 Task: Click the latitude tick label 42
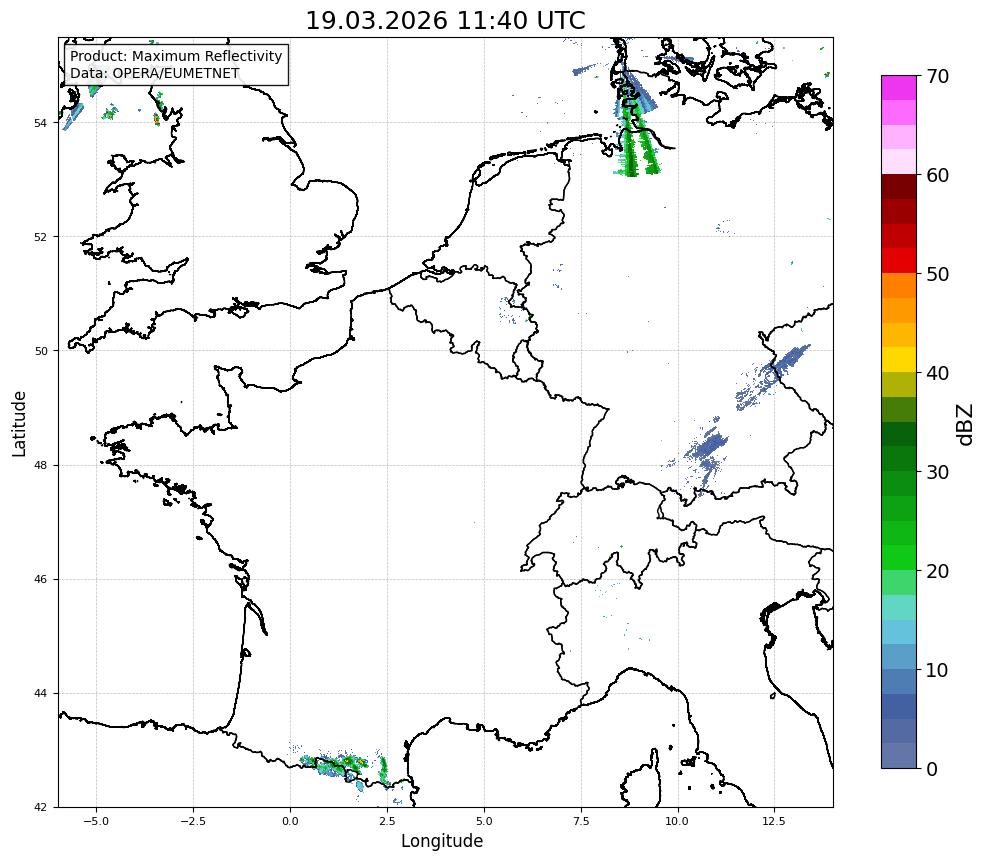click(x=40, y=807)
